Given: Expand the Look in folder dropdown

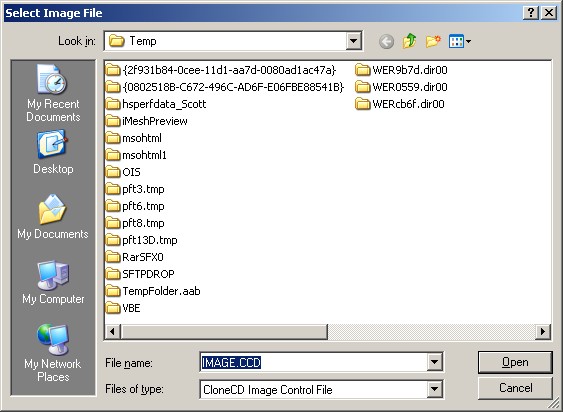Looking at the screenshot, I should click(x=353, y=41).
